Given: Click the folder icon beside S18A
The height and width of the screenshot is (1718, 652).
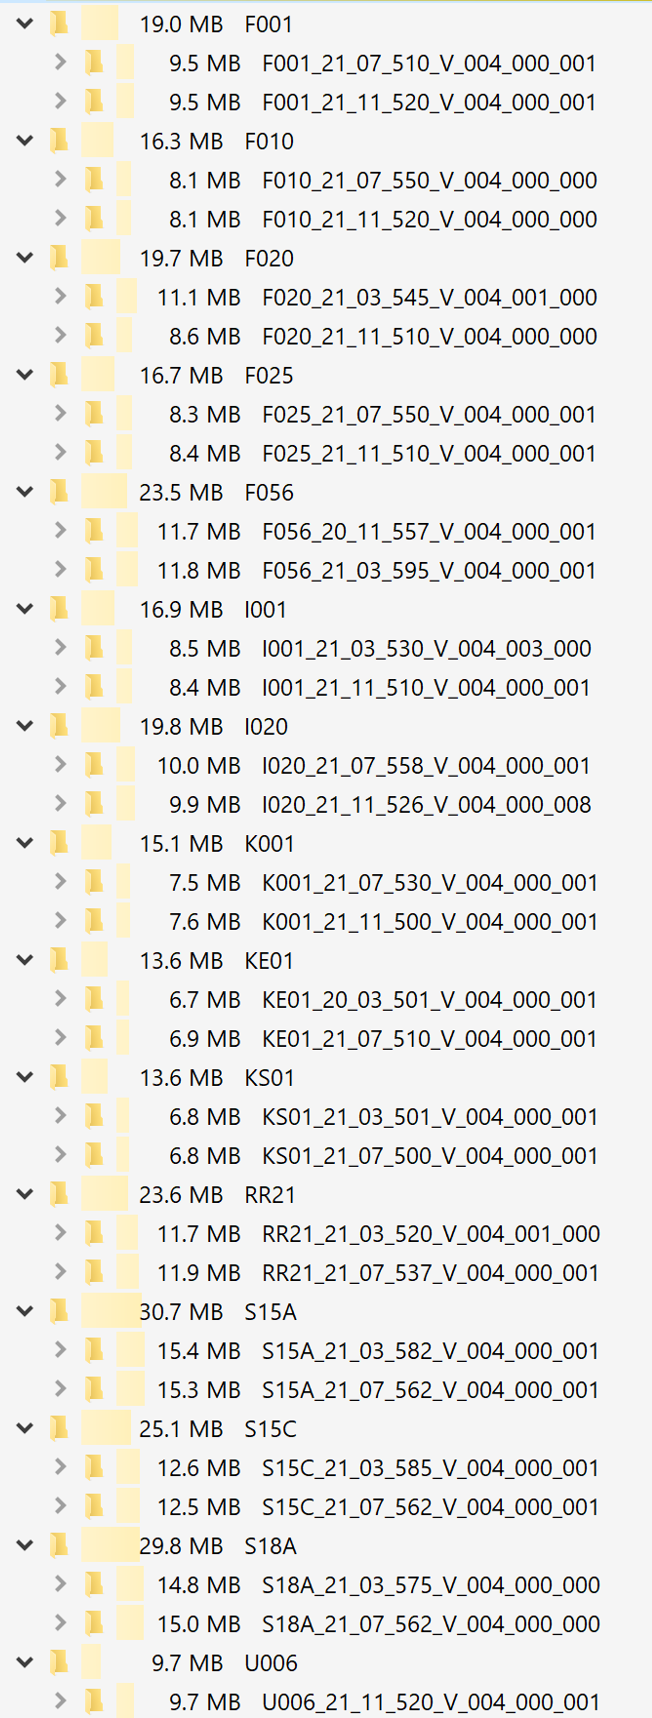Looking at the screenshot, I should (x=59, y=1545).
